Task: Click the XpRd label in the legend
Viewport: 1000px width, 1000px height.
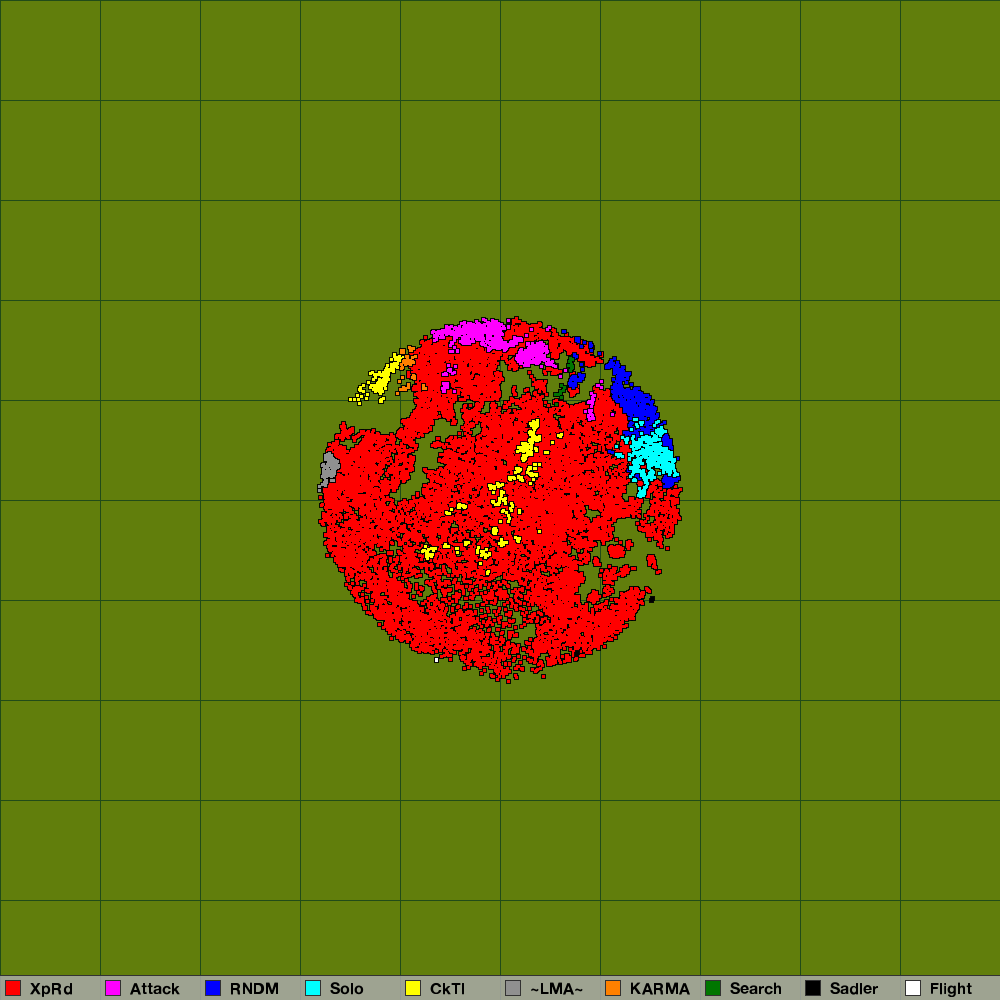Action: click(x=51, y=989)
